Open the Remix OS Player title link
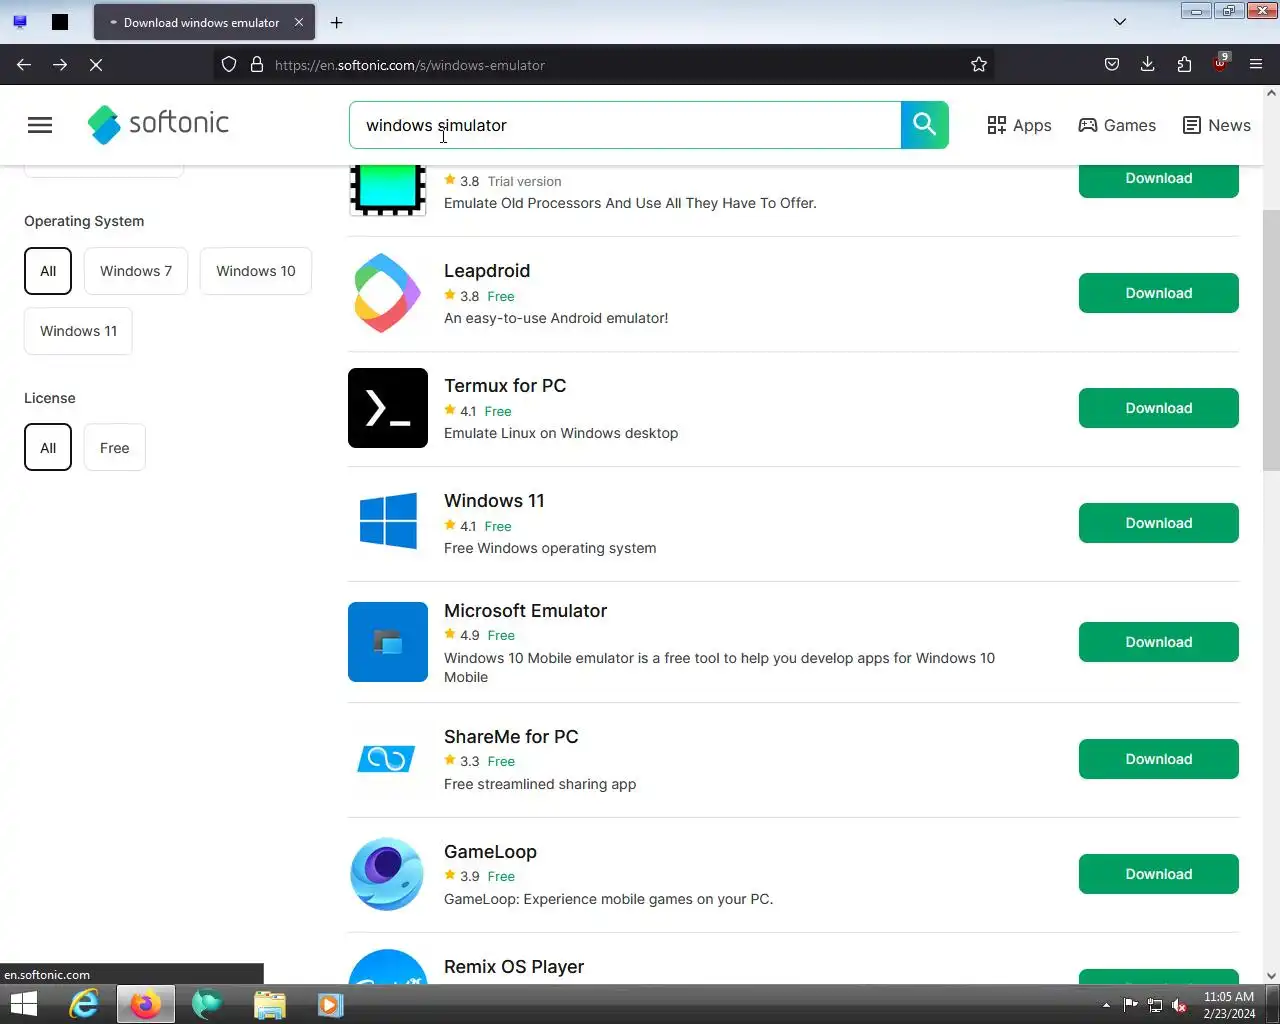Screen dimensions: 1280x1024 click(514, 967)
